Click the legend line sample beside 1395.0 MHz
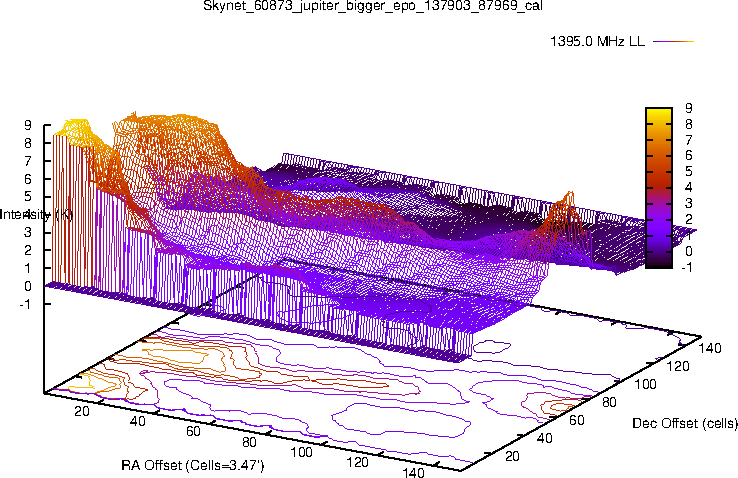Image resolution: width=738 pixels, height=478 pixels. 674,41
